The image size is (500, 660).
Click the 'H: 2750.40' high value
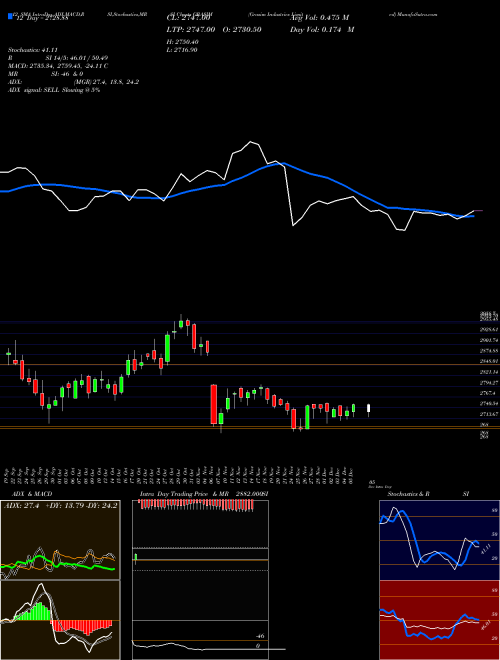pos(183,42)
